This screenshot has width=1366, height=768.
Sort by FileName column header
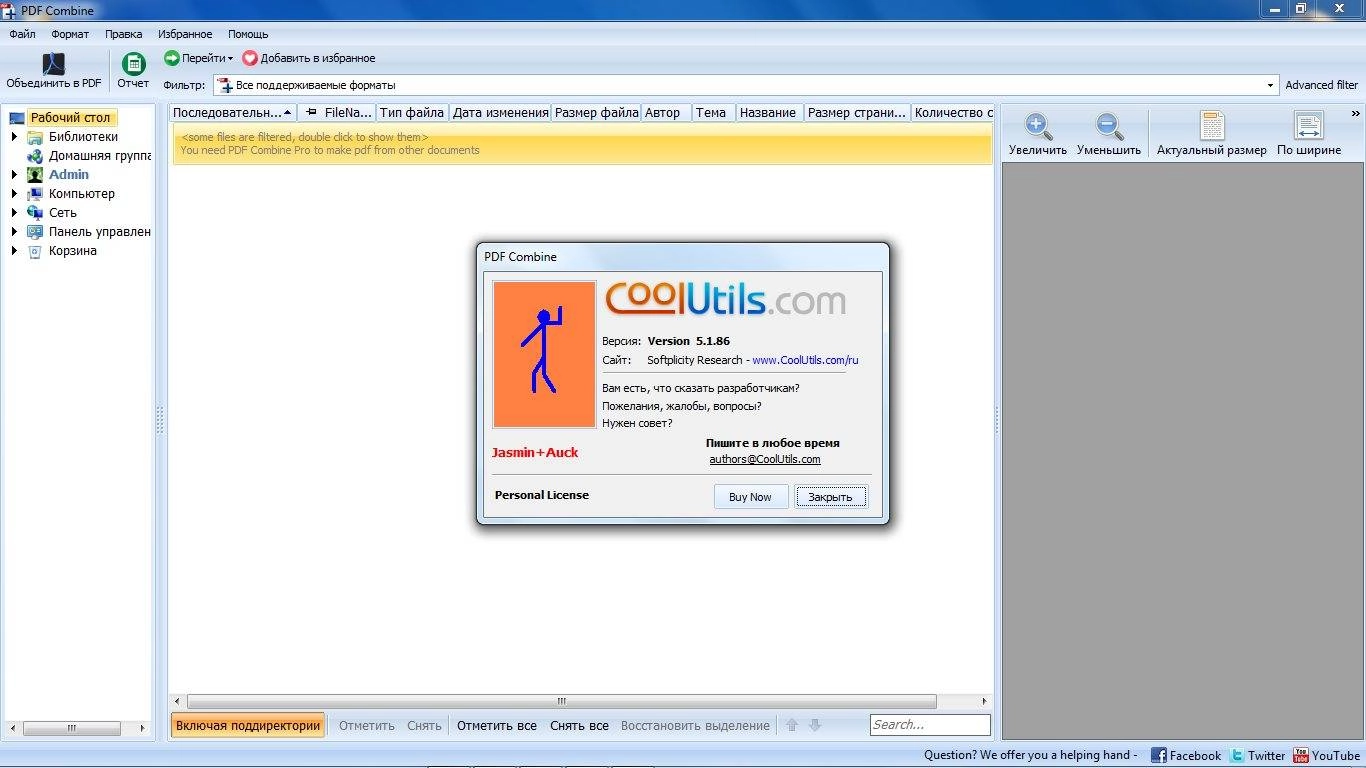[x=336, y=113]
